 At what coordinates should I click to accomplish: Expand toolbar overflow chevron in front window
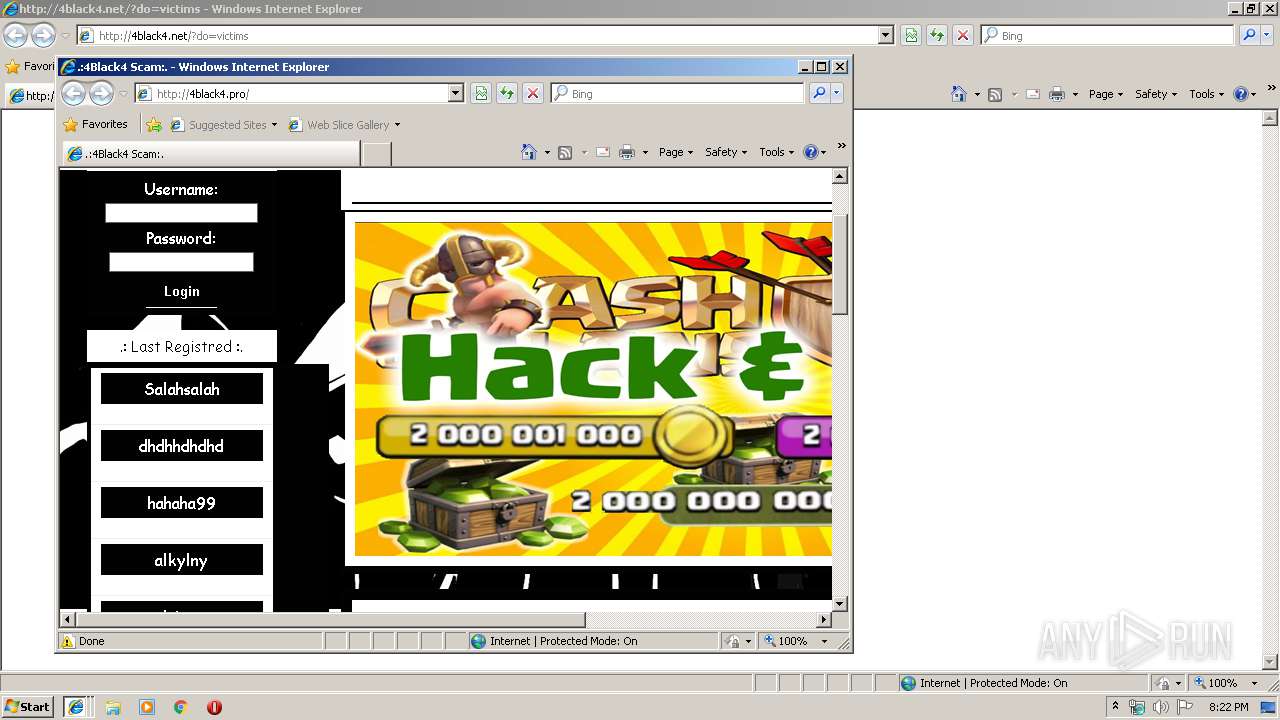tap(841, 147)
